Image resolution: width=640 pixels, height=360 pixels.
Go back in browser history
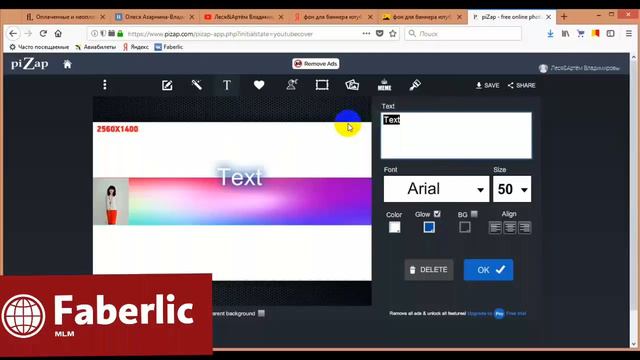click(13, 33)
